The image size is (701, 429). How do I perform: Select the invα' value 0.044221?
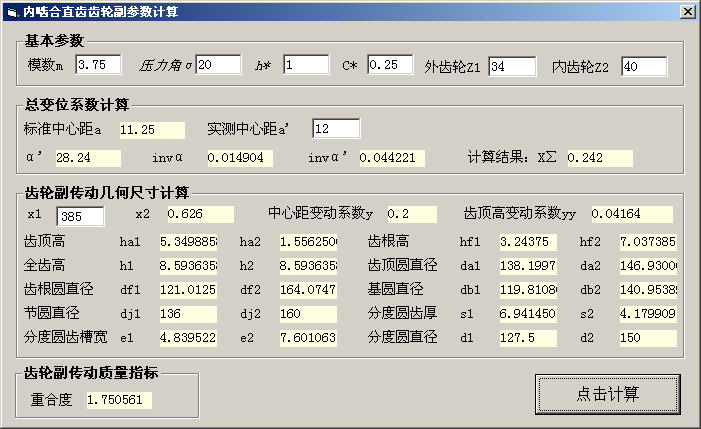392,158
